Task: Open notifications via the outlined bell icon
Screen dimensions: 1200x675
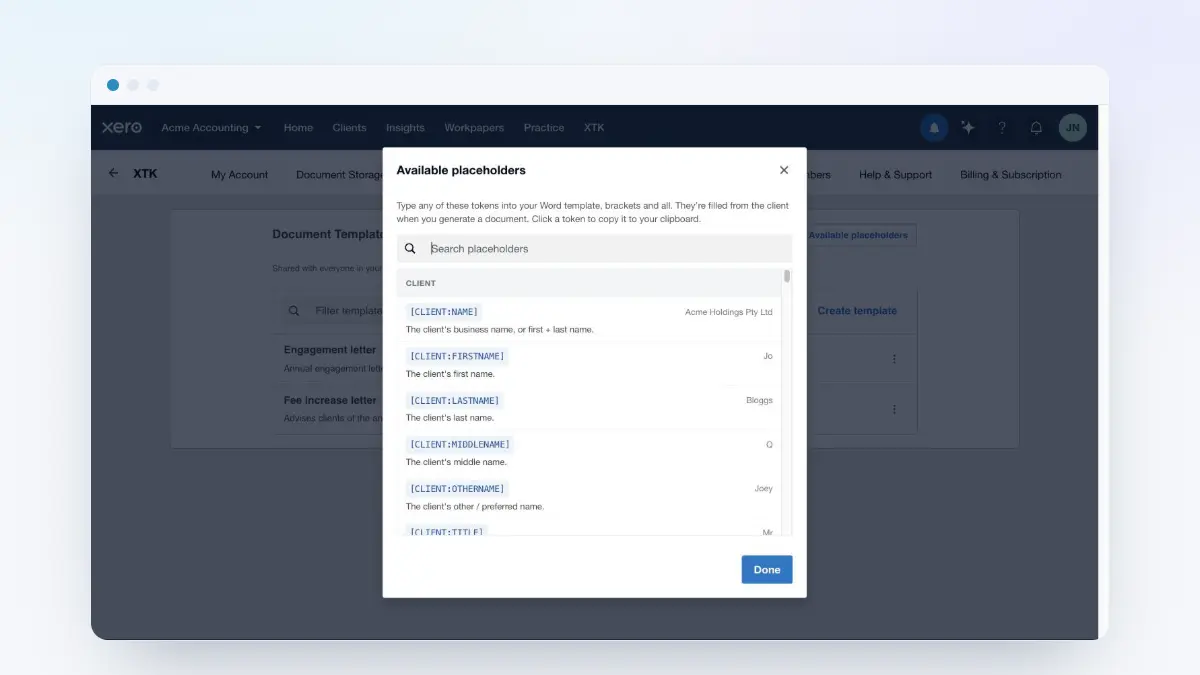Action: [1036, 128]
